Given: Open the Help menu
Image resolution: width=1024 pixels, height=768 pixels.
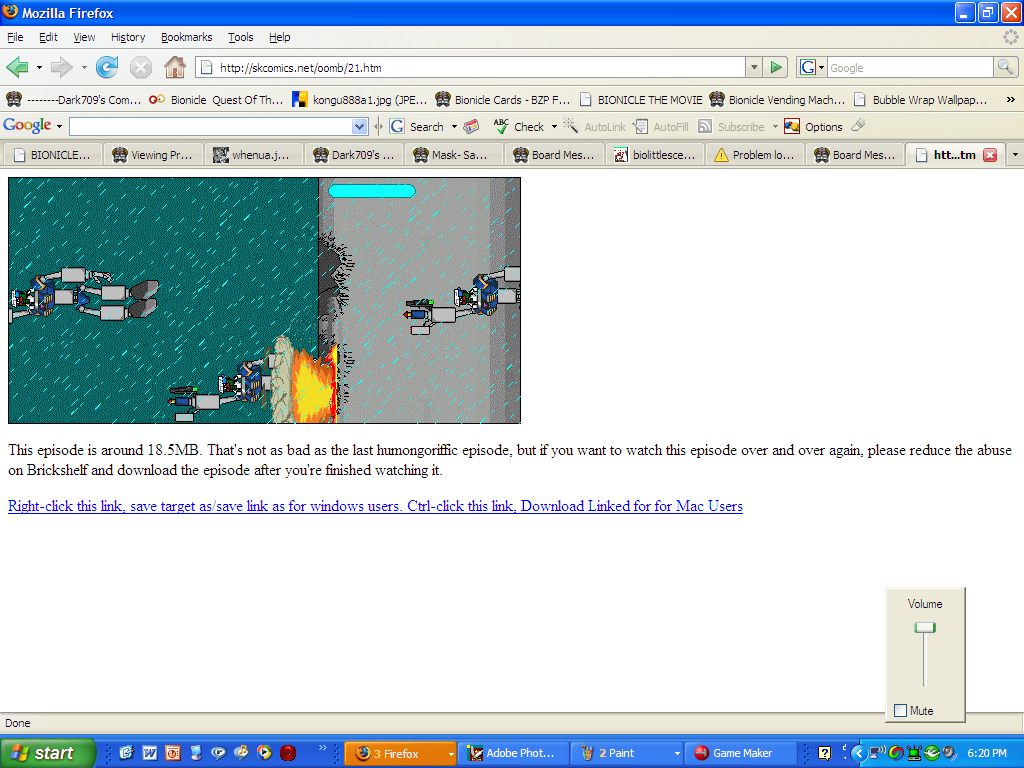Looking at the screenshot, I should coord(280,37).
